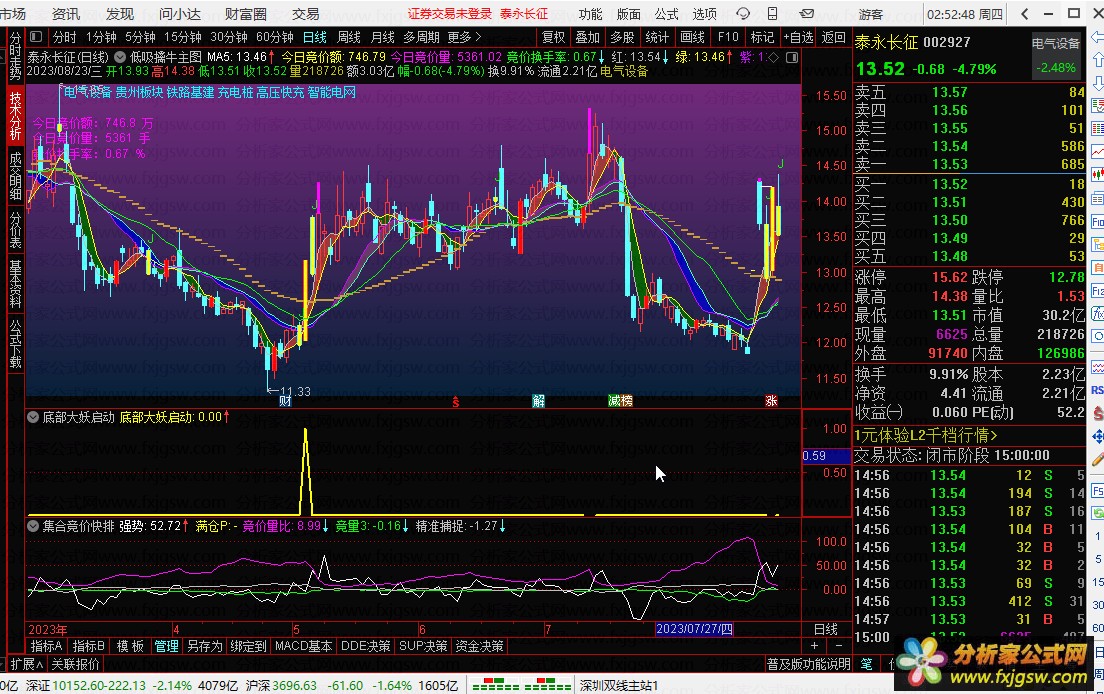
Task: Open the 技术分析 side tab
Action: point(15,115)
